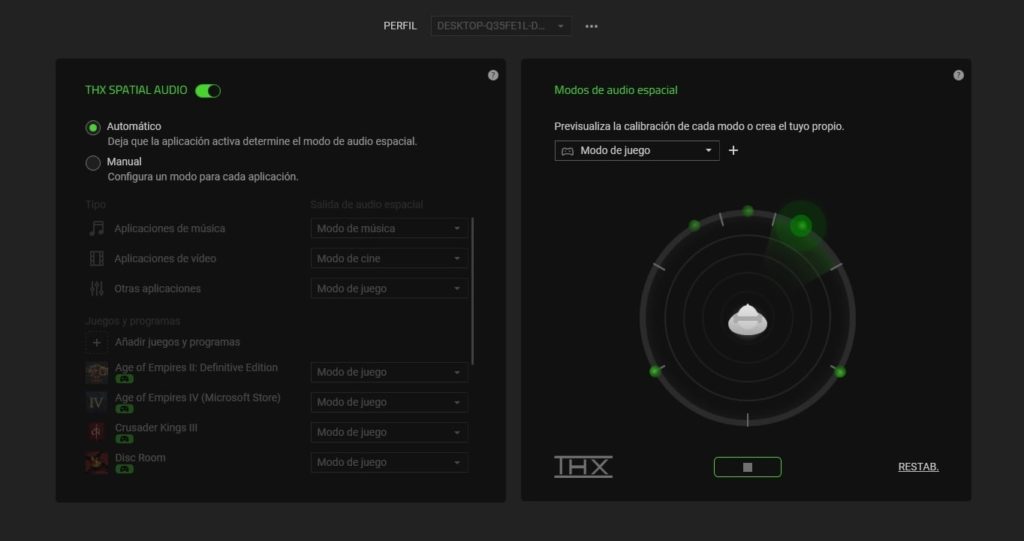The image size is (1024, 541).
Task: Select the Manual radio option
Action: click(x=93, y=163)
